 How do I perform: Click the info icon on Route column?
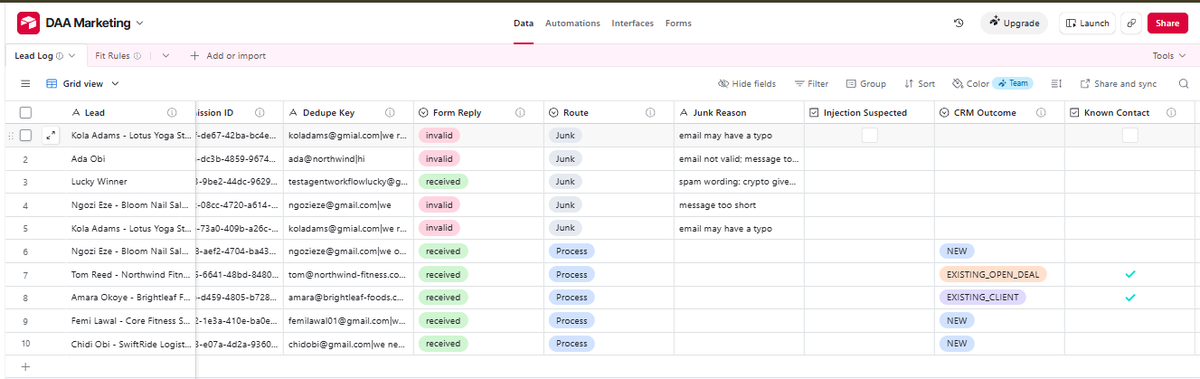[650, 112]
